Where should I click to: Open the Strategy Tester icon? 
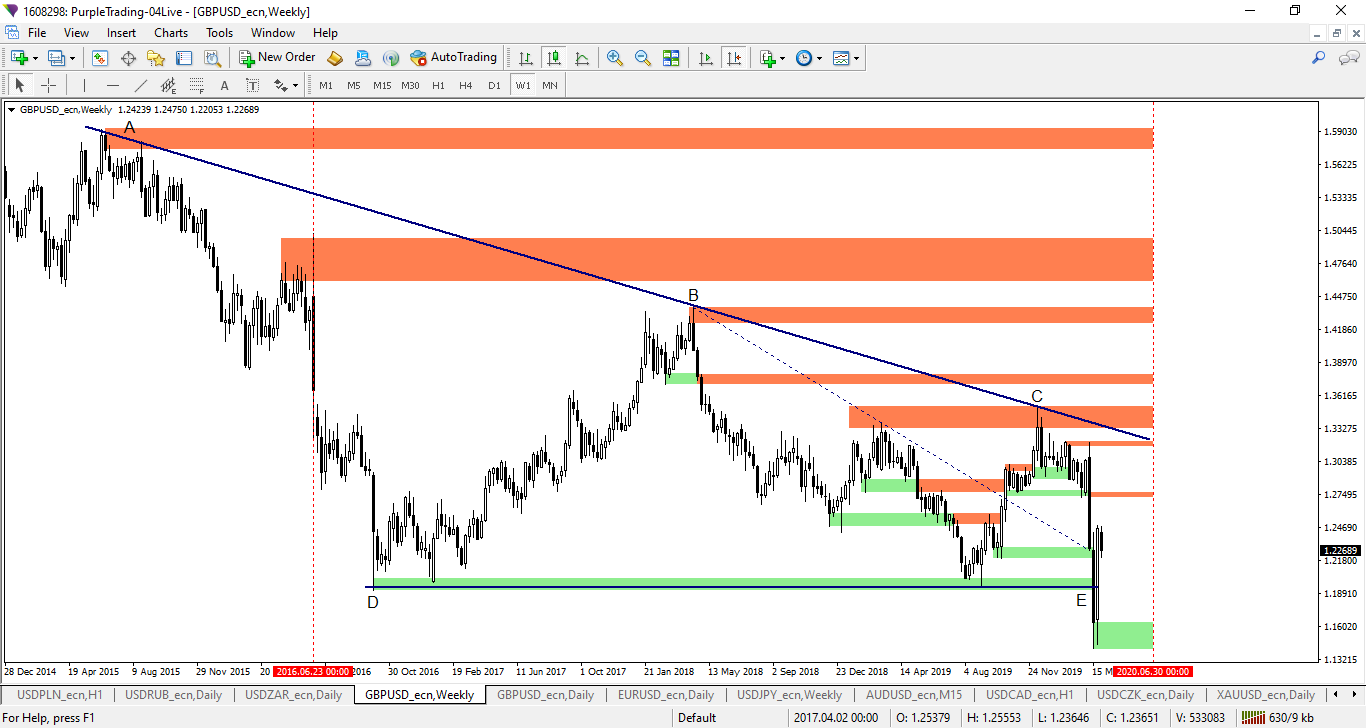click(212, 58)
